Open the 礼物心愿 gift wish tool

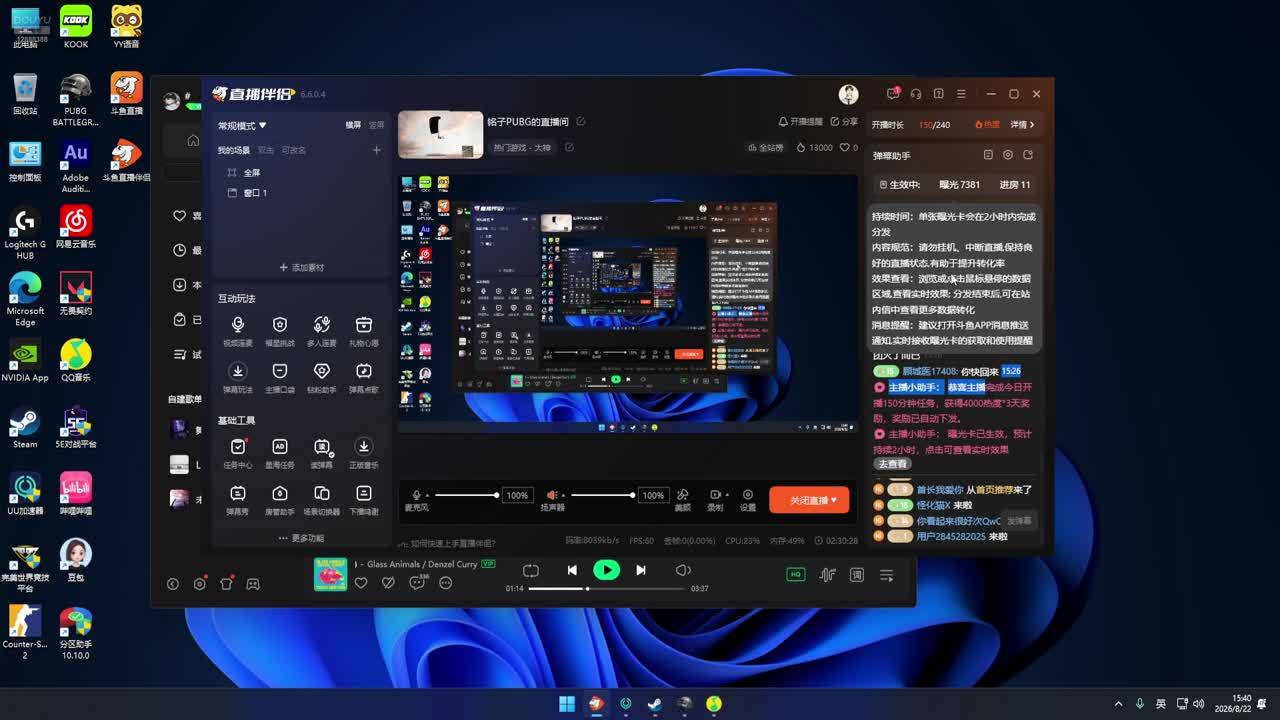click(364, 331)
